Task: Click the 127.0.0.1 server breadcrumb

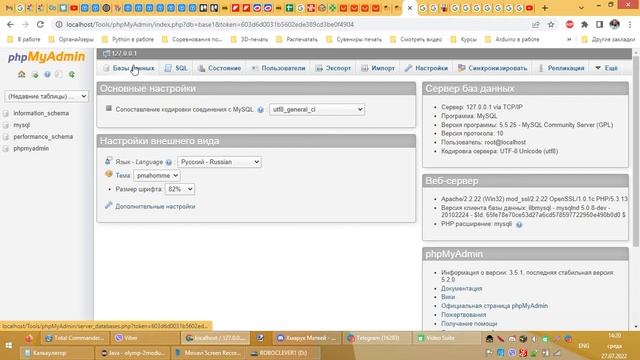Action: pos(124,53)
